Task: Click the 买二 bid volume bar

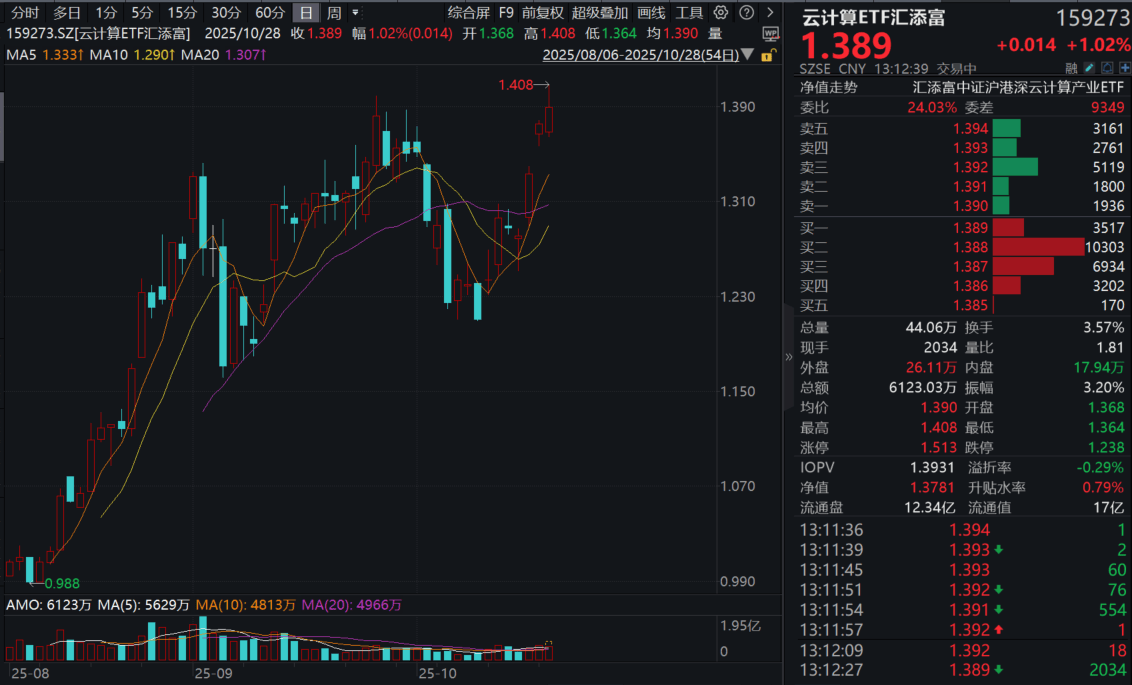Action: (1038, 247)
